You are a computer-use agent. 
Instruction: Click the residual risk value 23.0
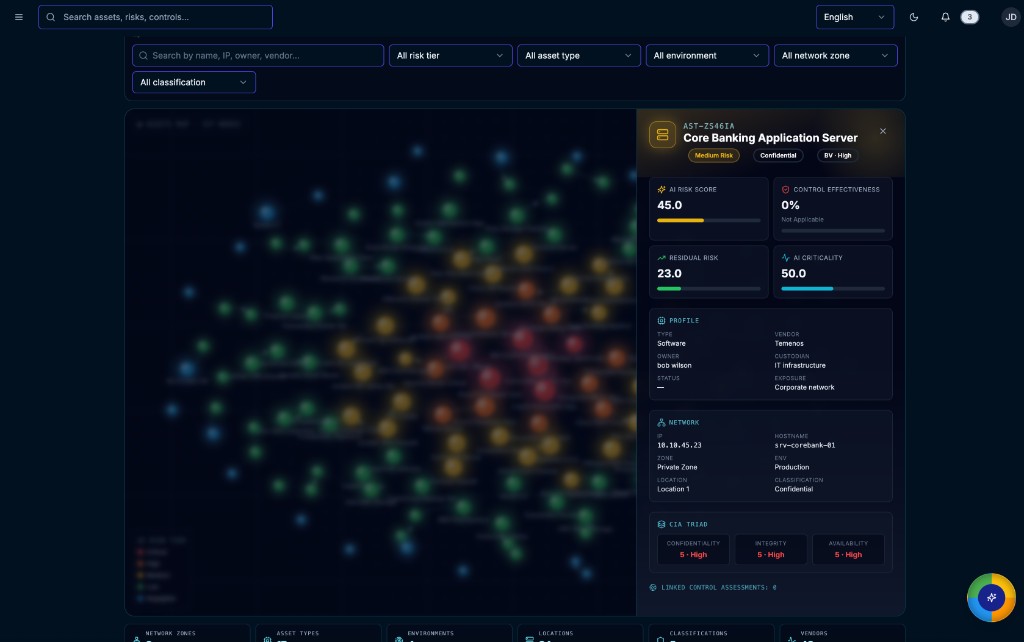click(x=669, y=274)
